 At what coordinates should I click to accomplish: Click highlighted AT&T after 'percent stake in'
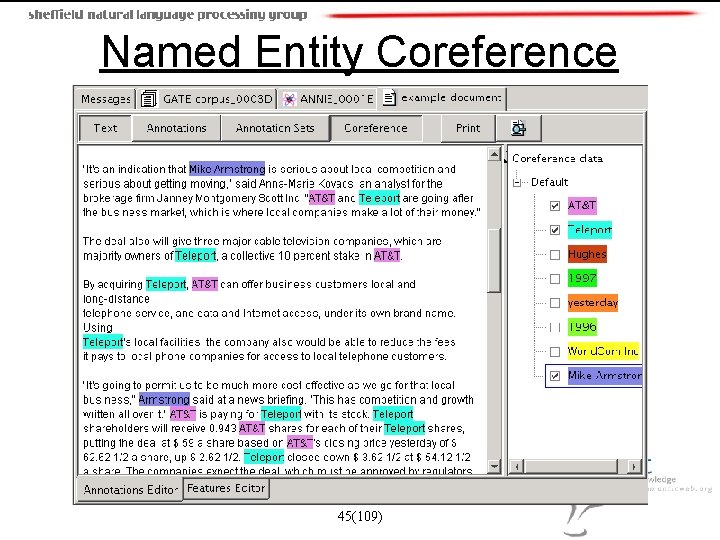(x=387, y=255)
